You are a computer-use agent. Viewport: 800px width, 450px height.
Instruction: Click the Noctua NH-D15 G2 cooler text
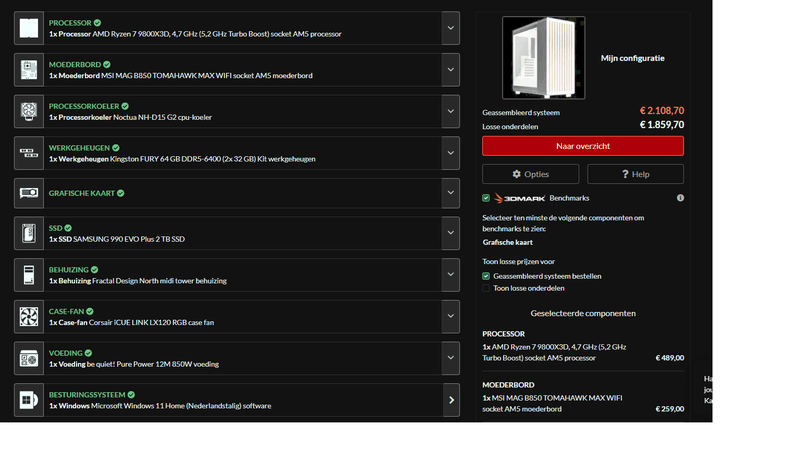pos(162,117)
